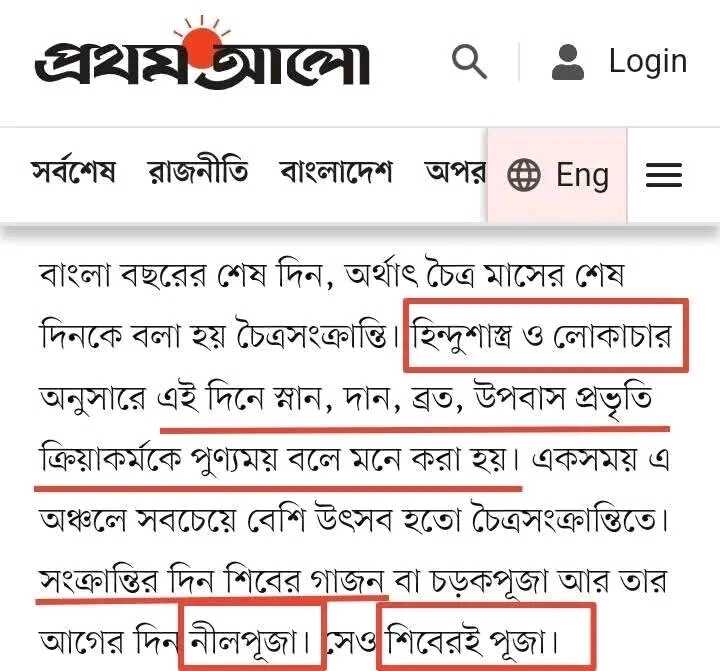Select the partially visible অপর tab

[x=456, y=172]
